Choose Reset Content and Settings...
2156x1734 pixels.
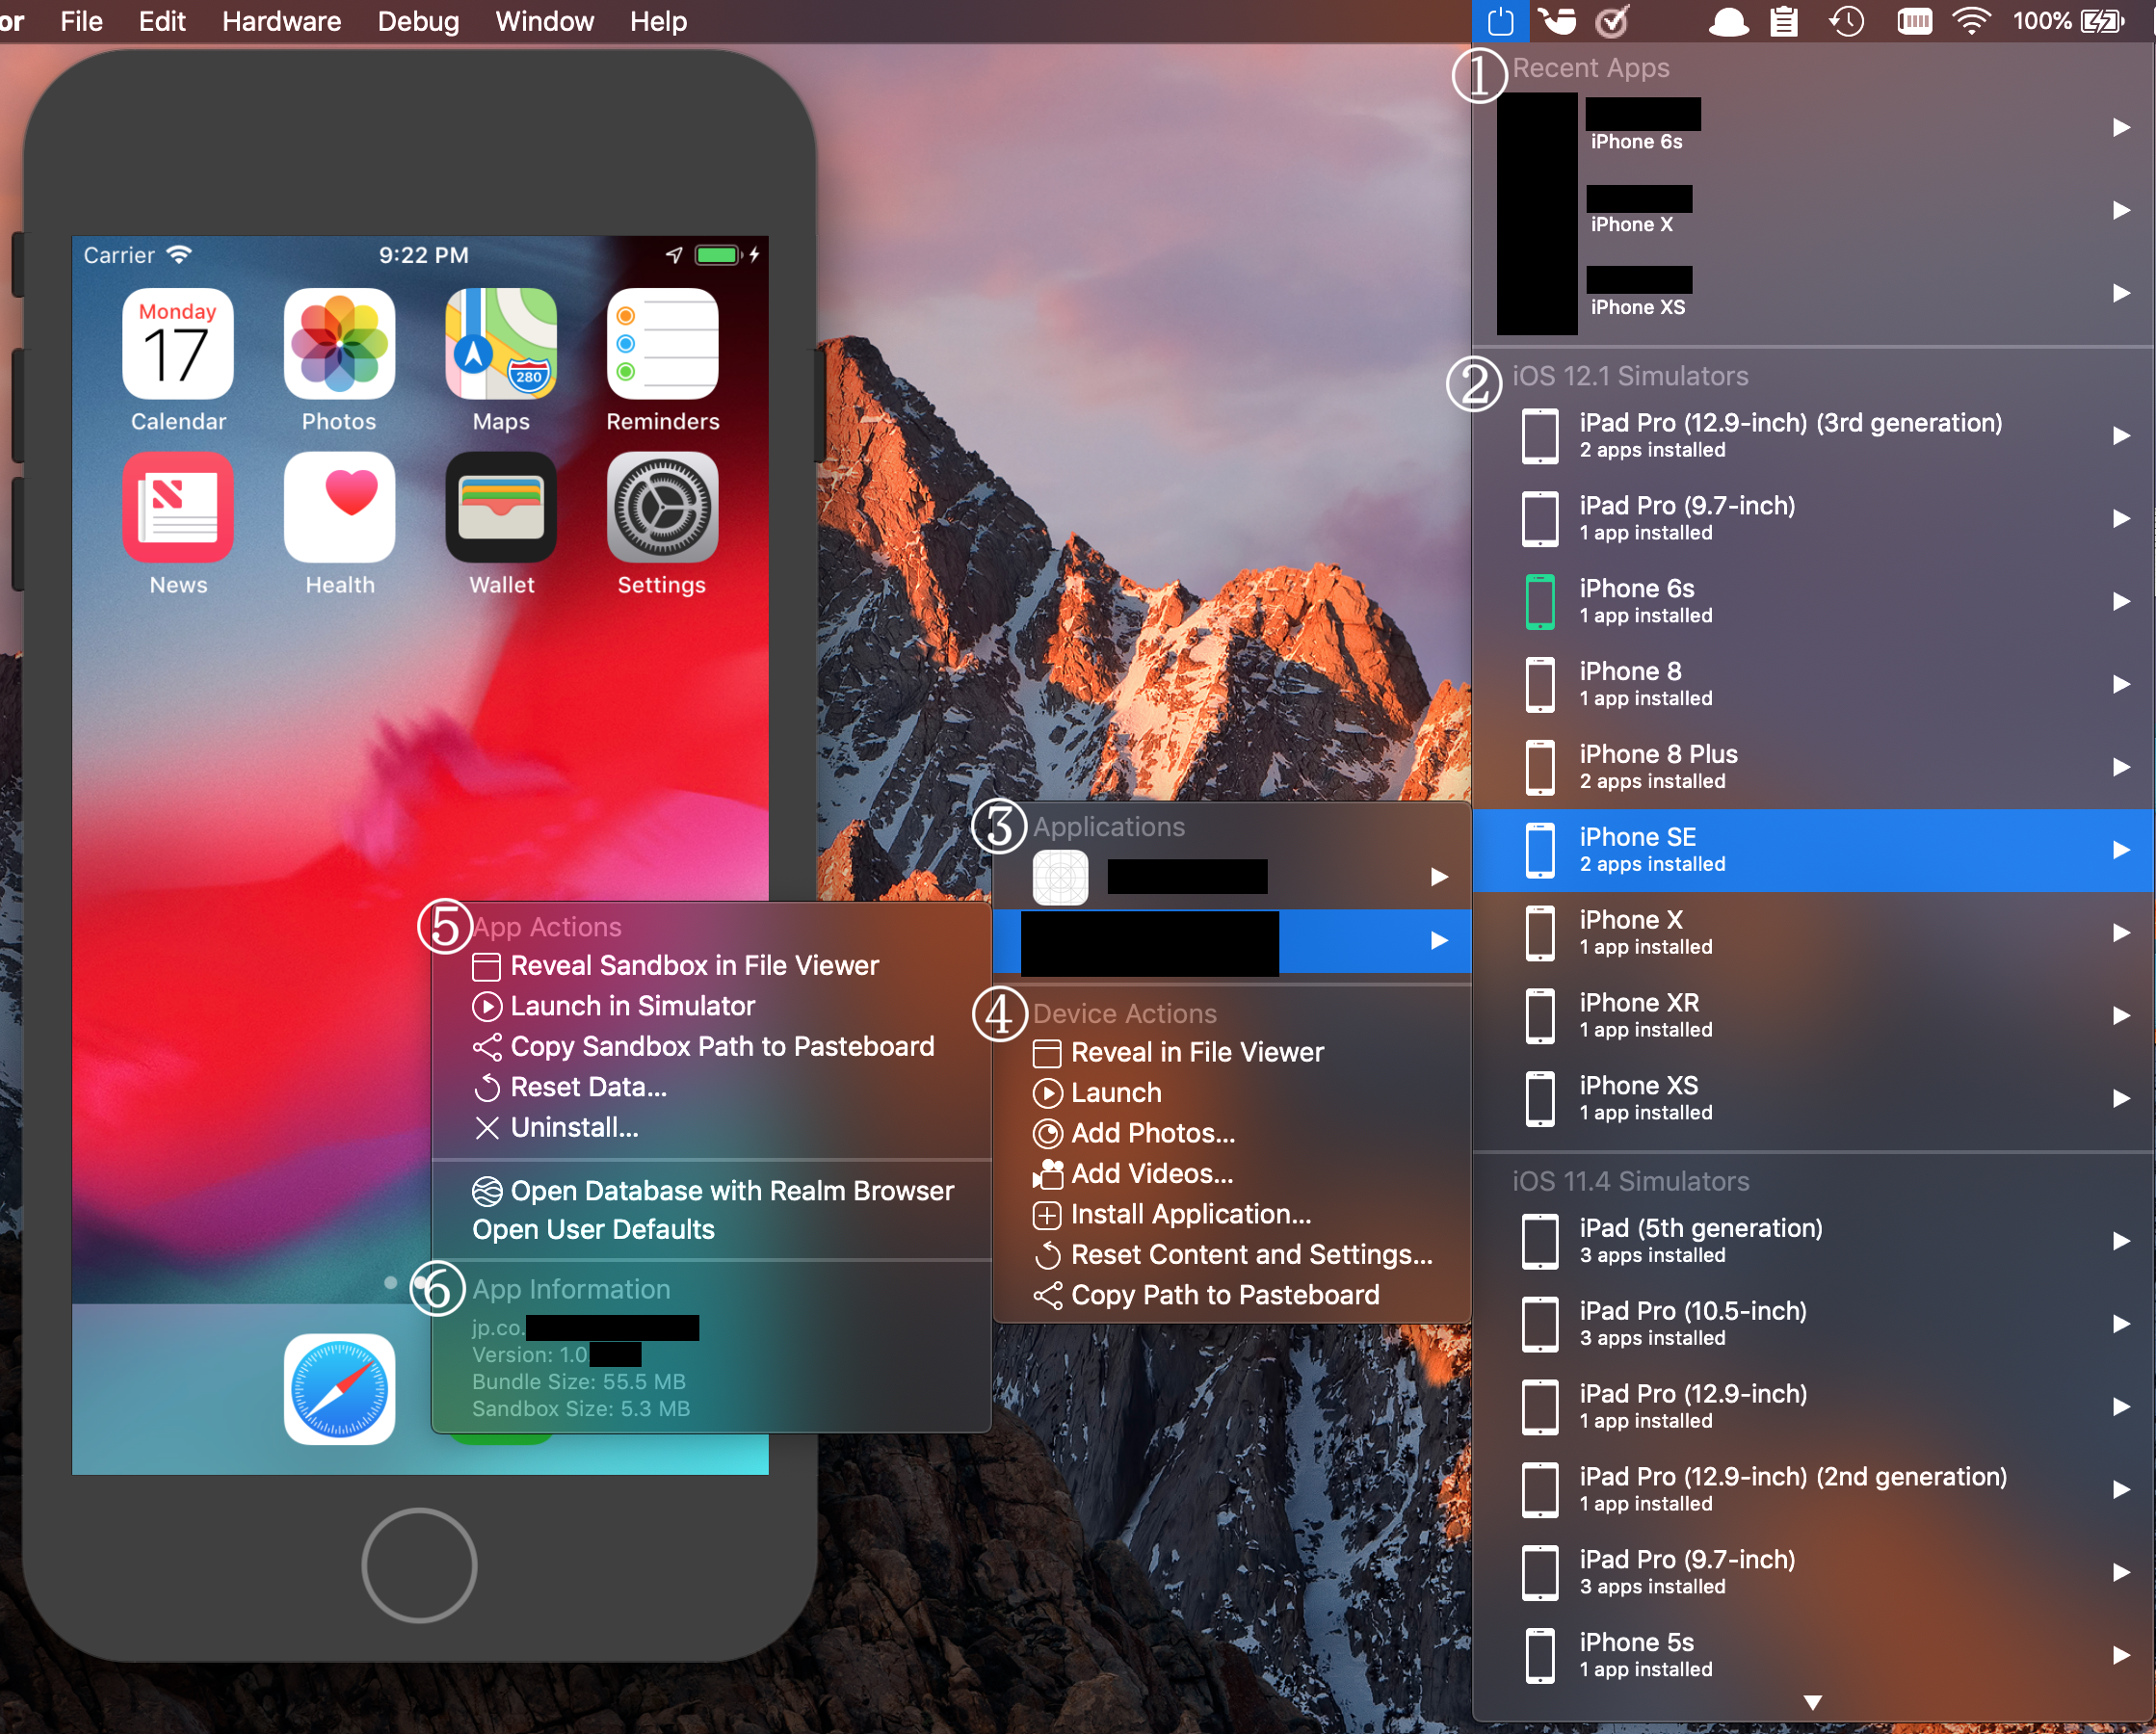(1232, 1255)
